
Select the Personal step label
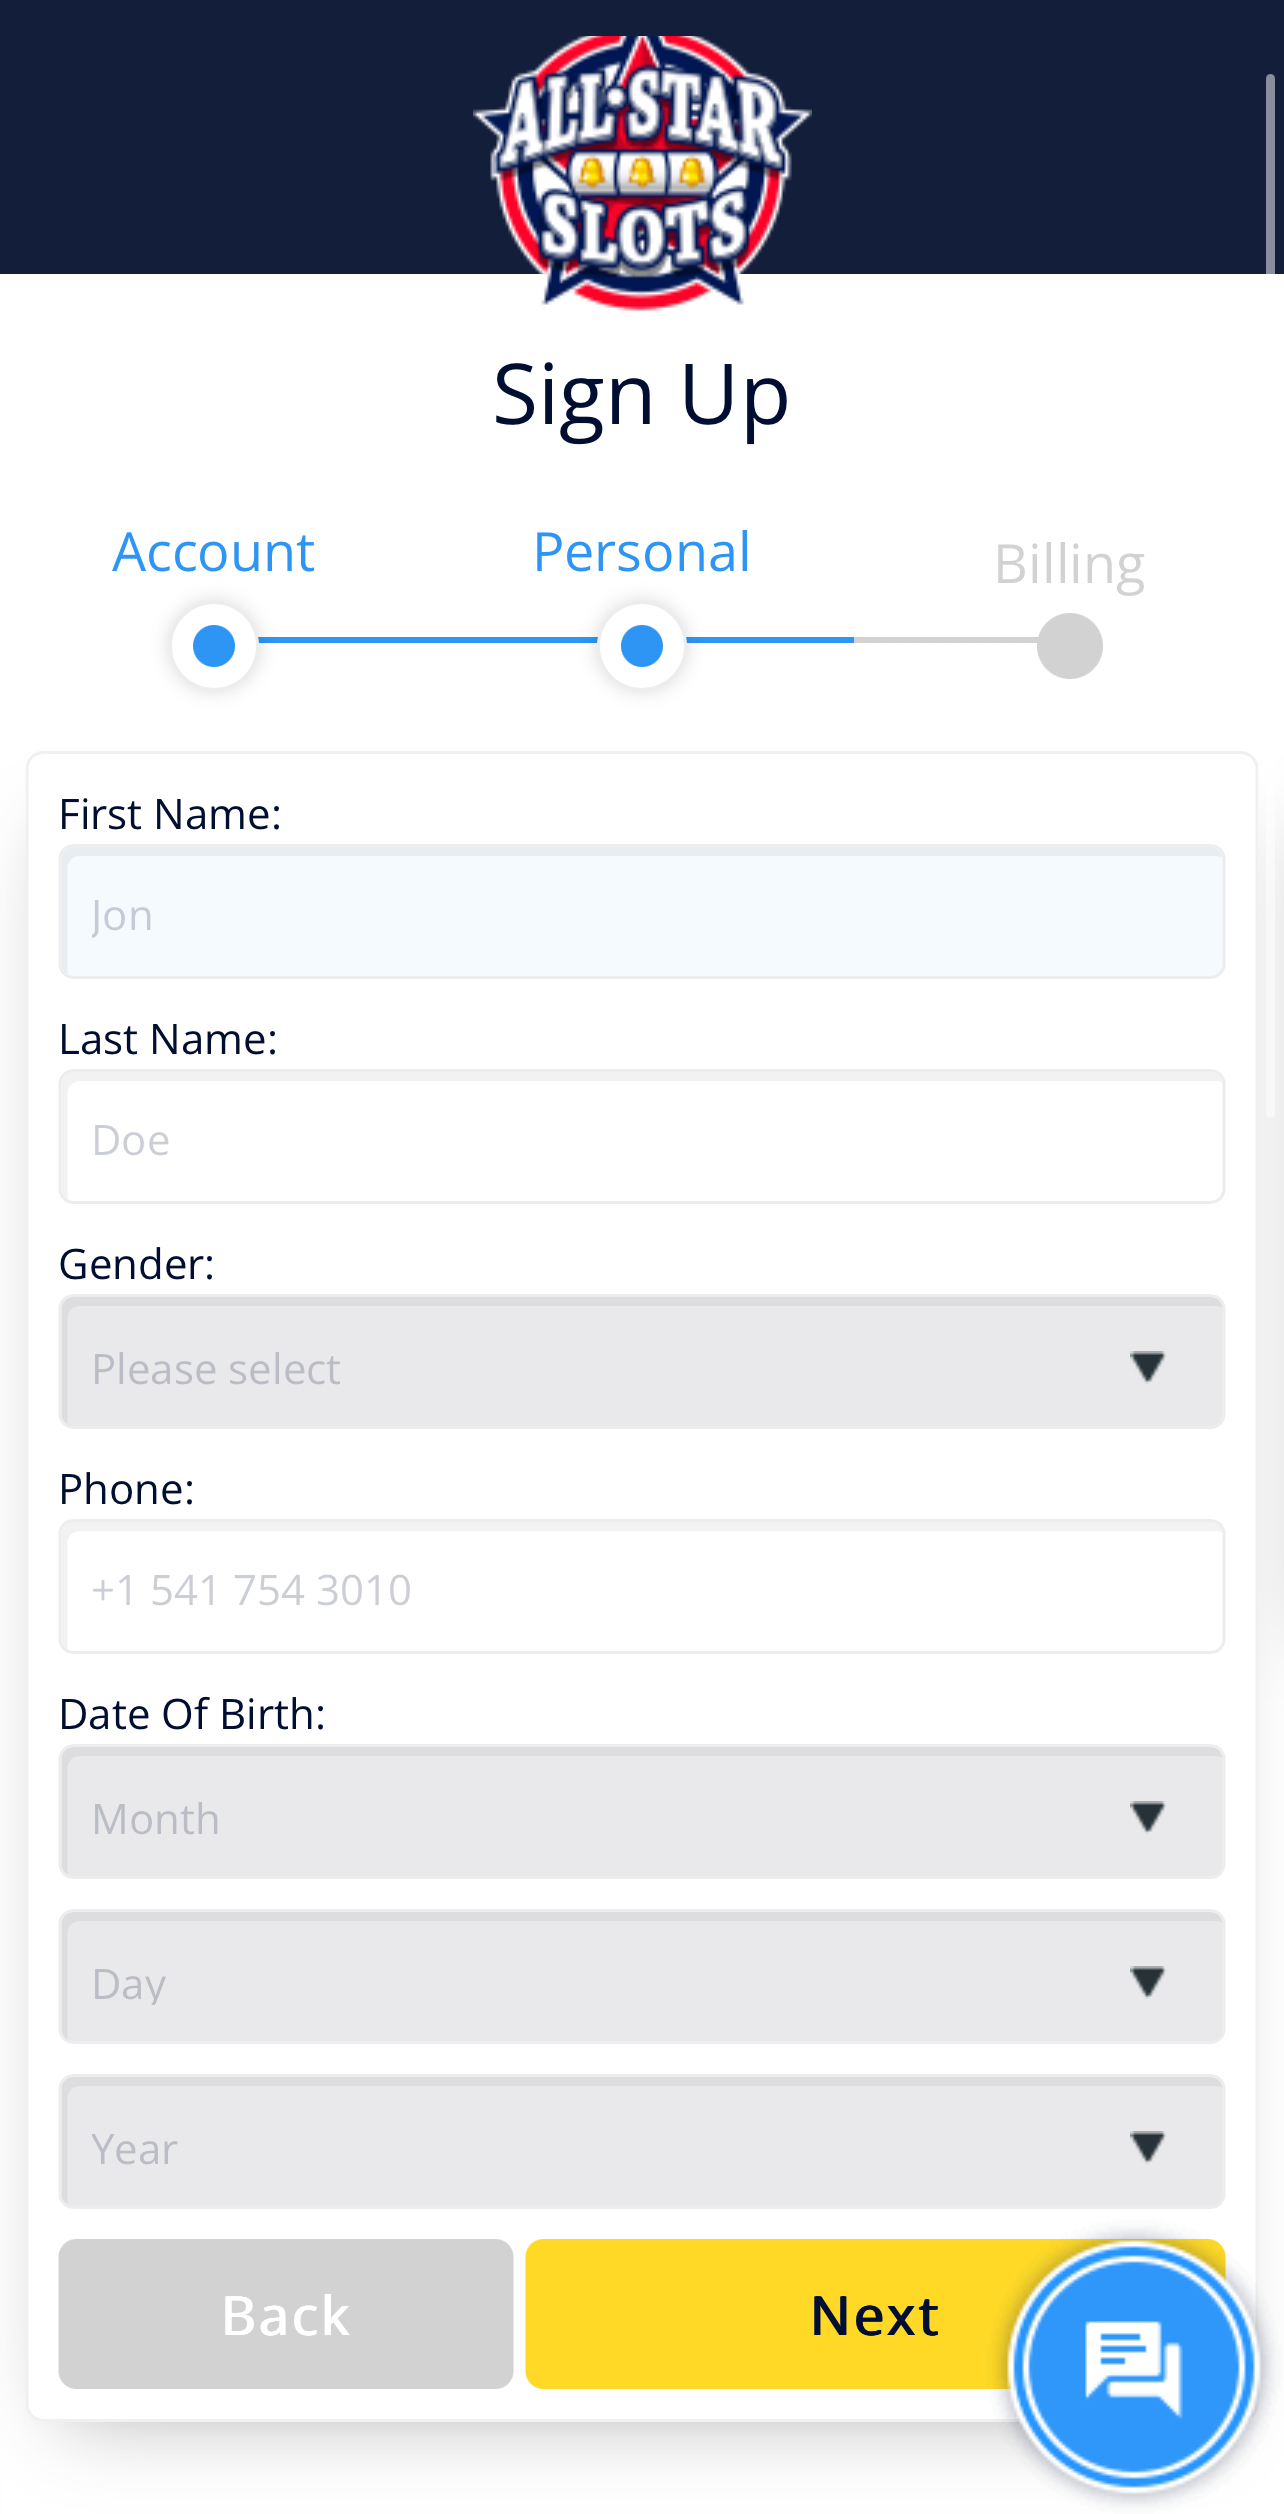tap(642, 552)
